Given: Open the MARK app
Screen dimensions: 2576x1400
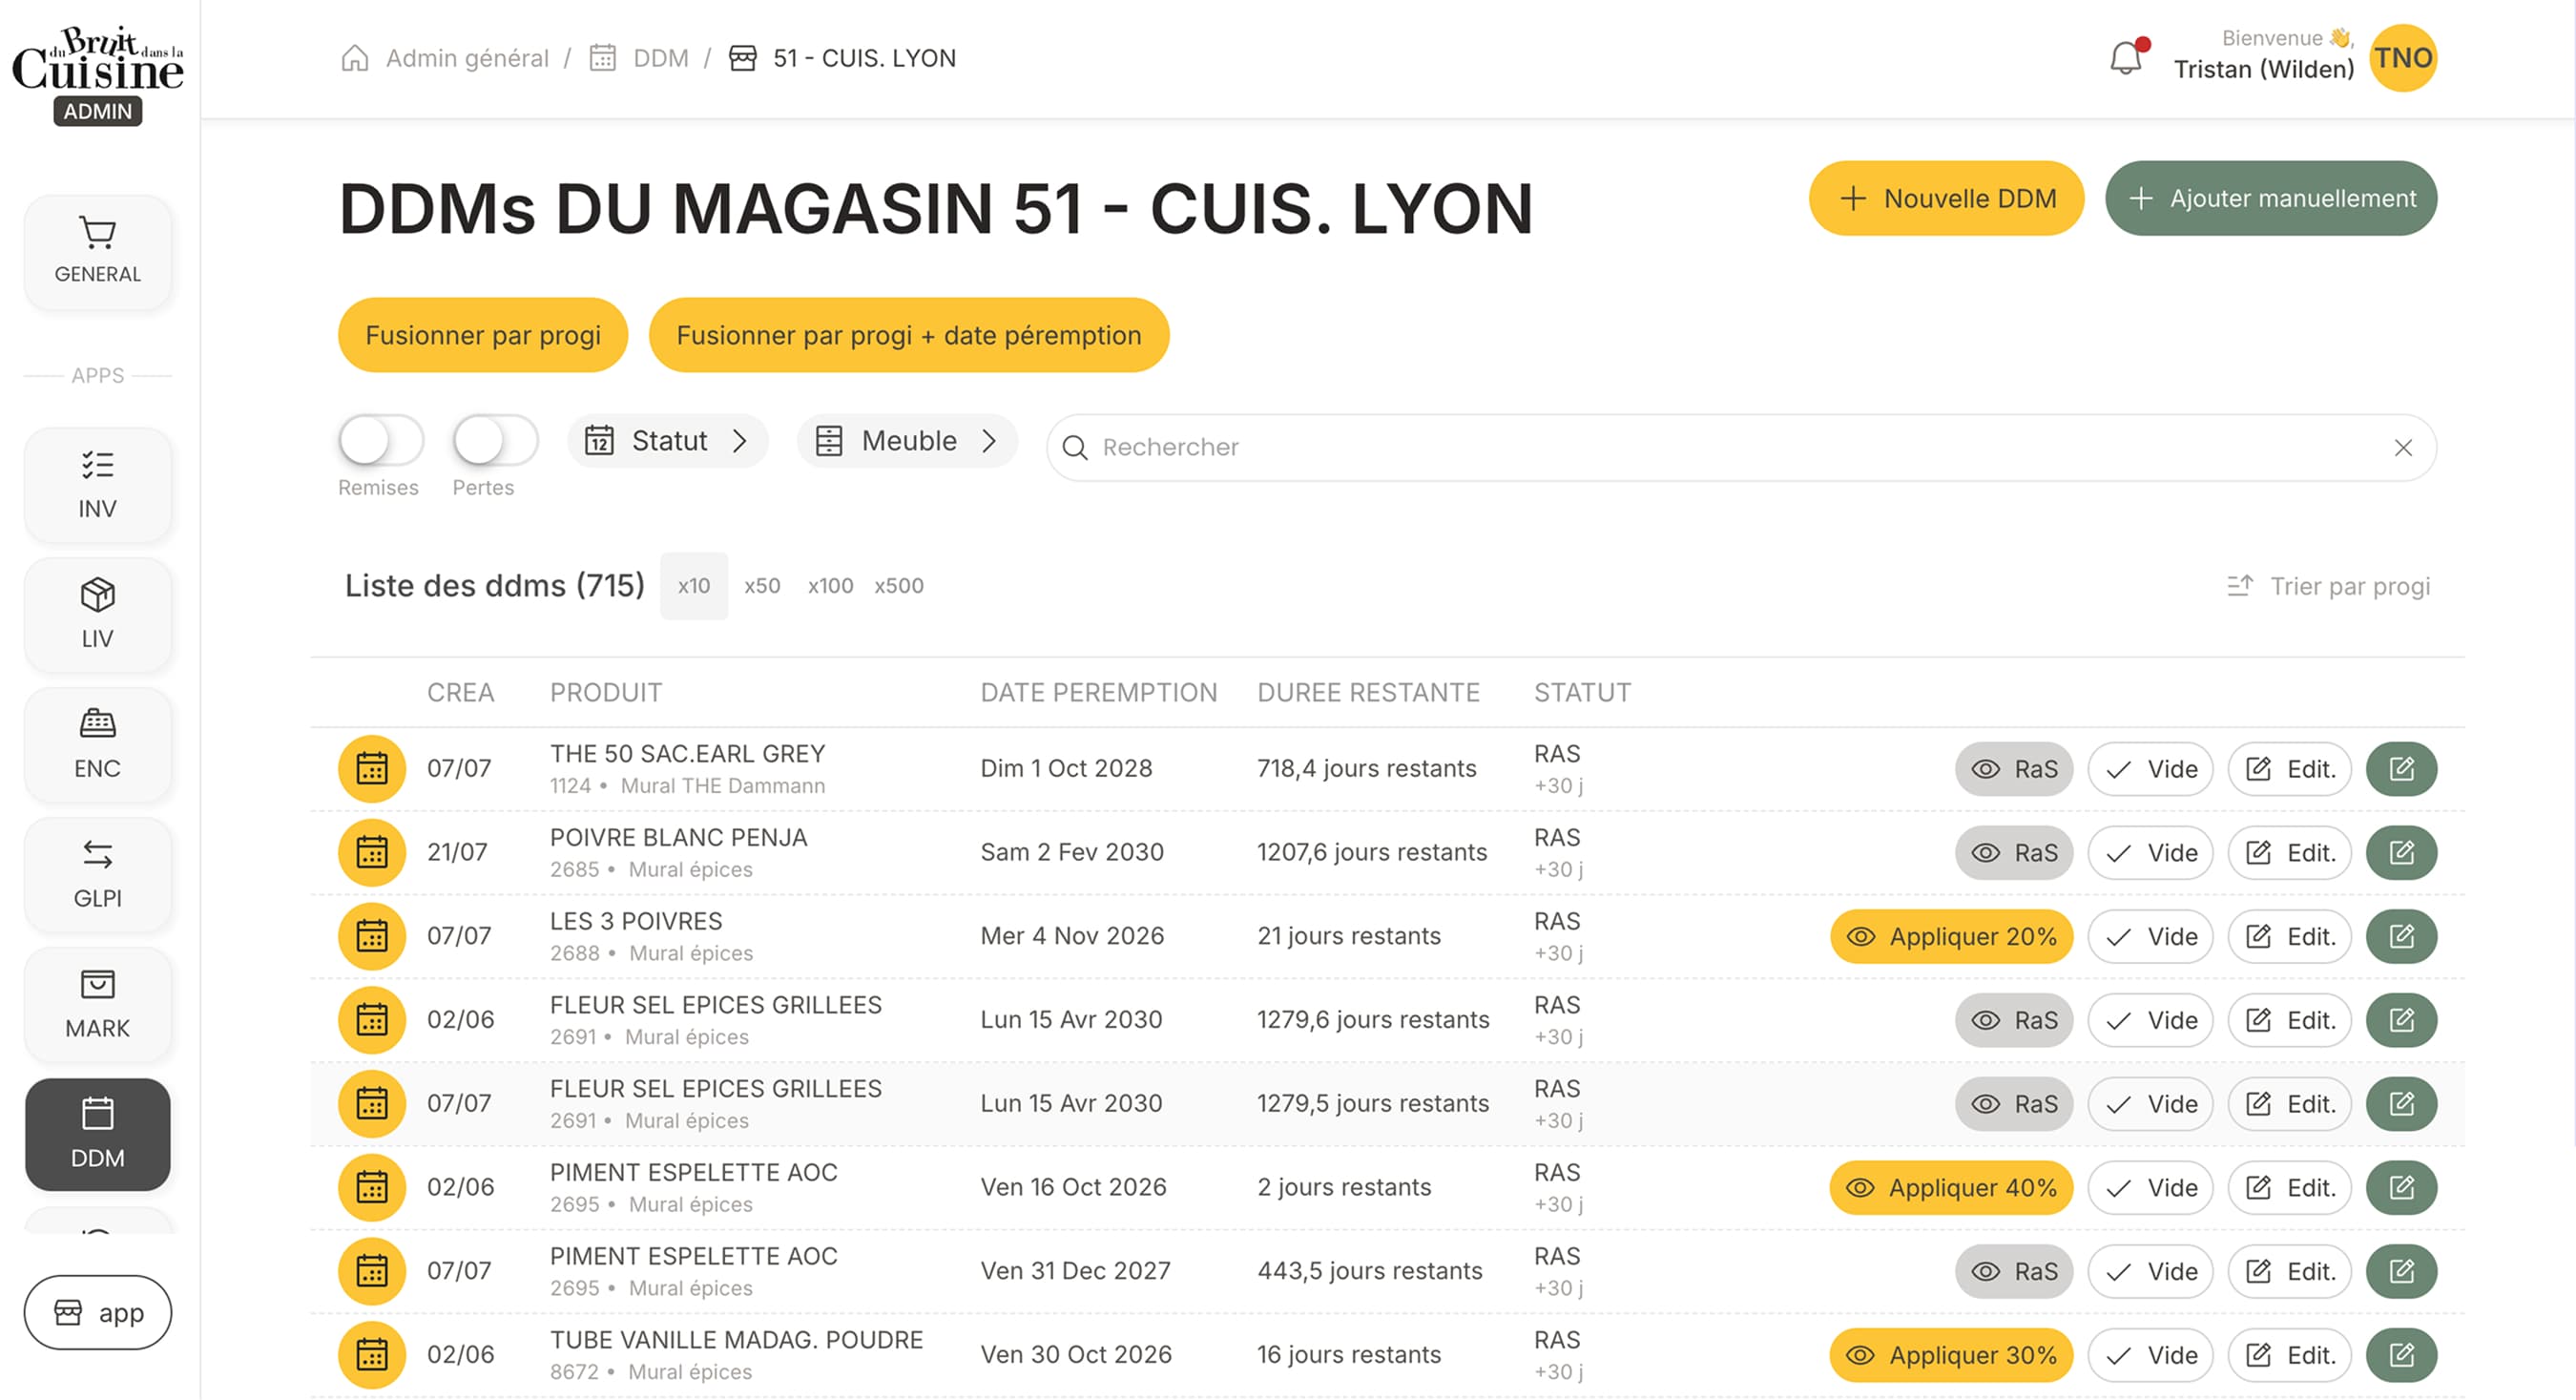Looking at the screenshot, I should 97,1005.
